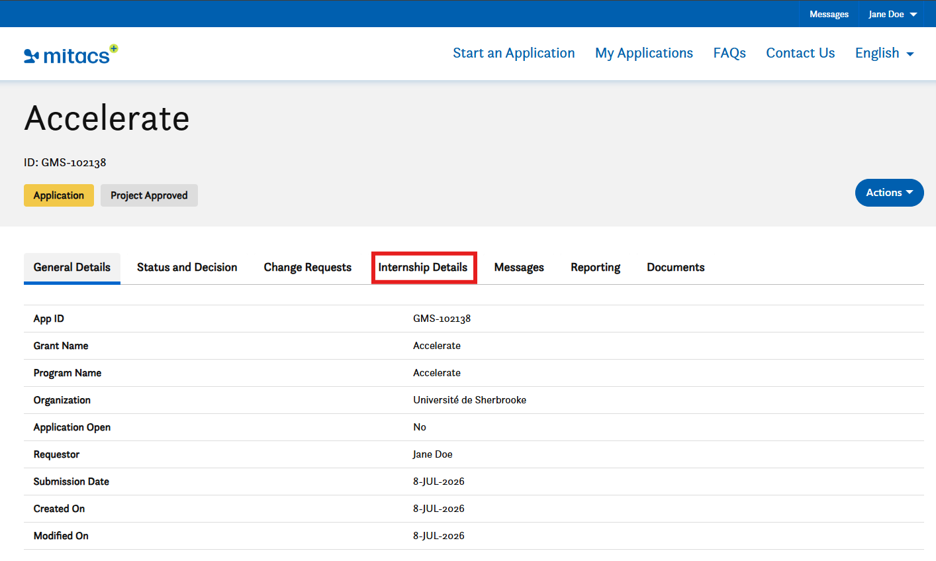Open the Documents tab
936x561 pixels.
pyautogui.click(x=675, y=267)
